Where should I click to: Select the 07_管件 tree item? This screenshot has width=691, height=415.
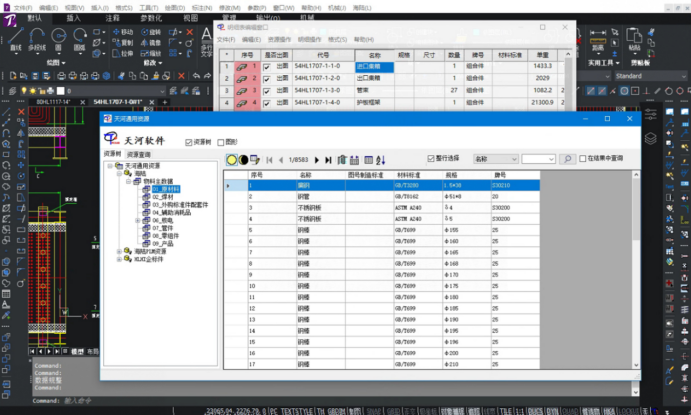[163, 228]
